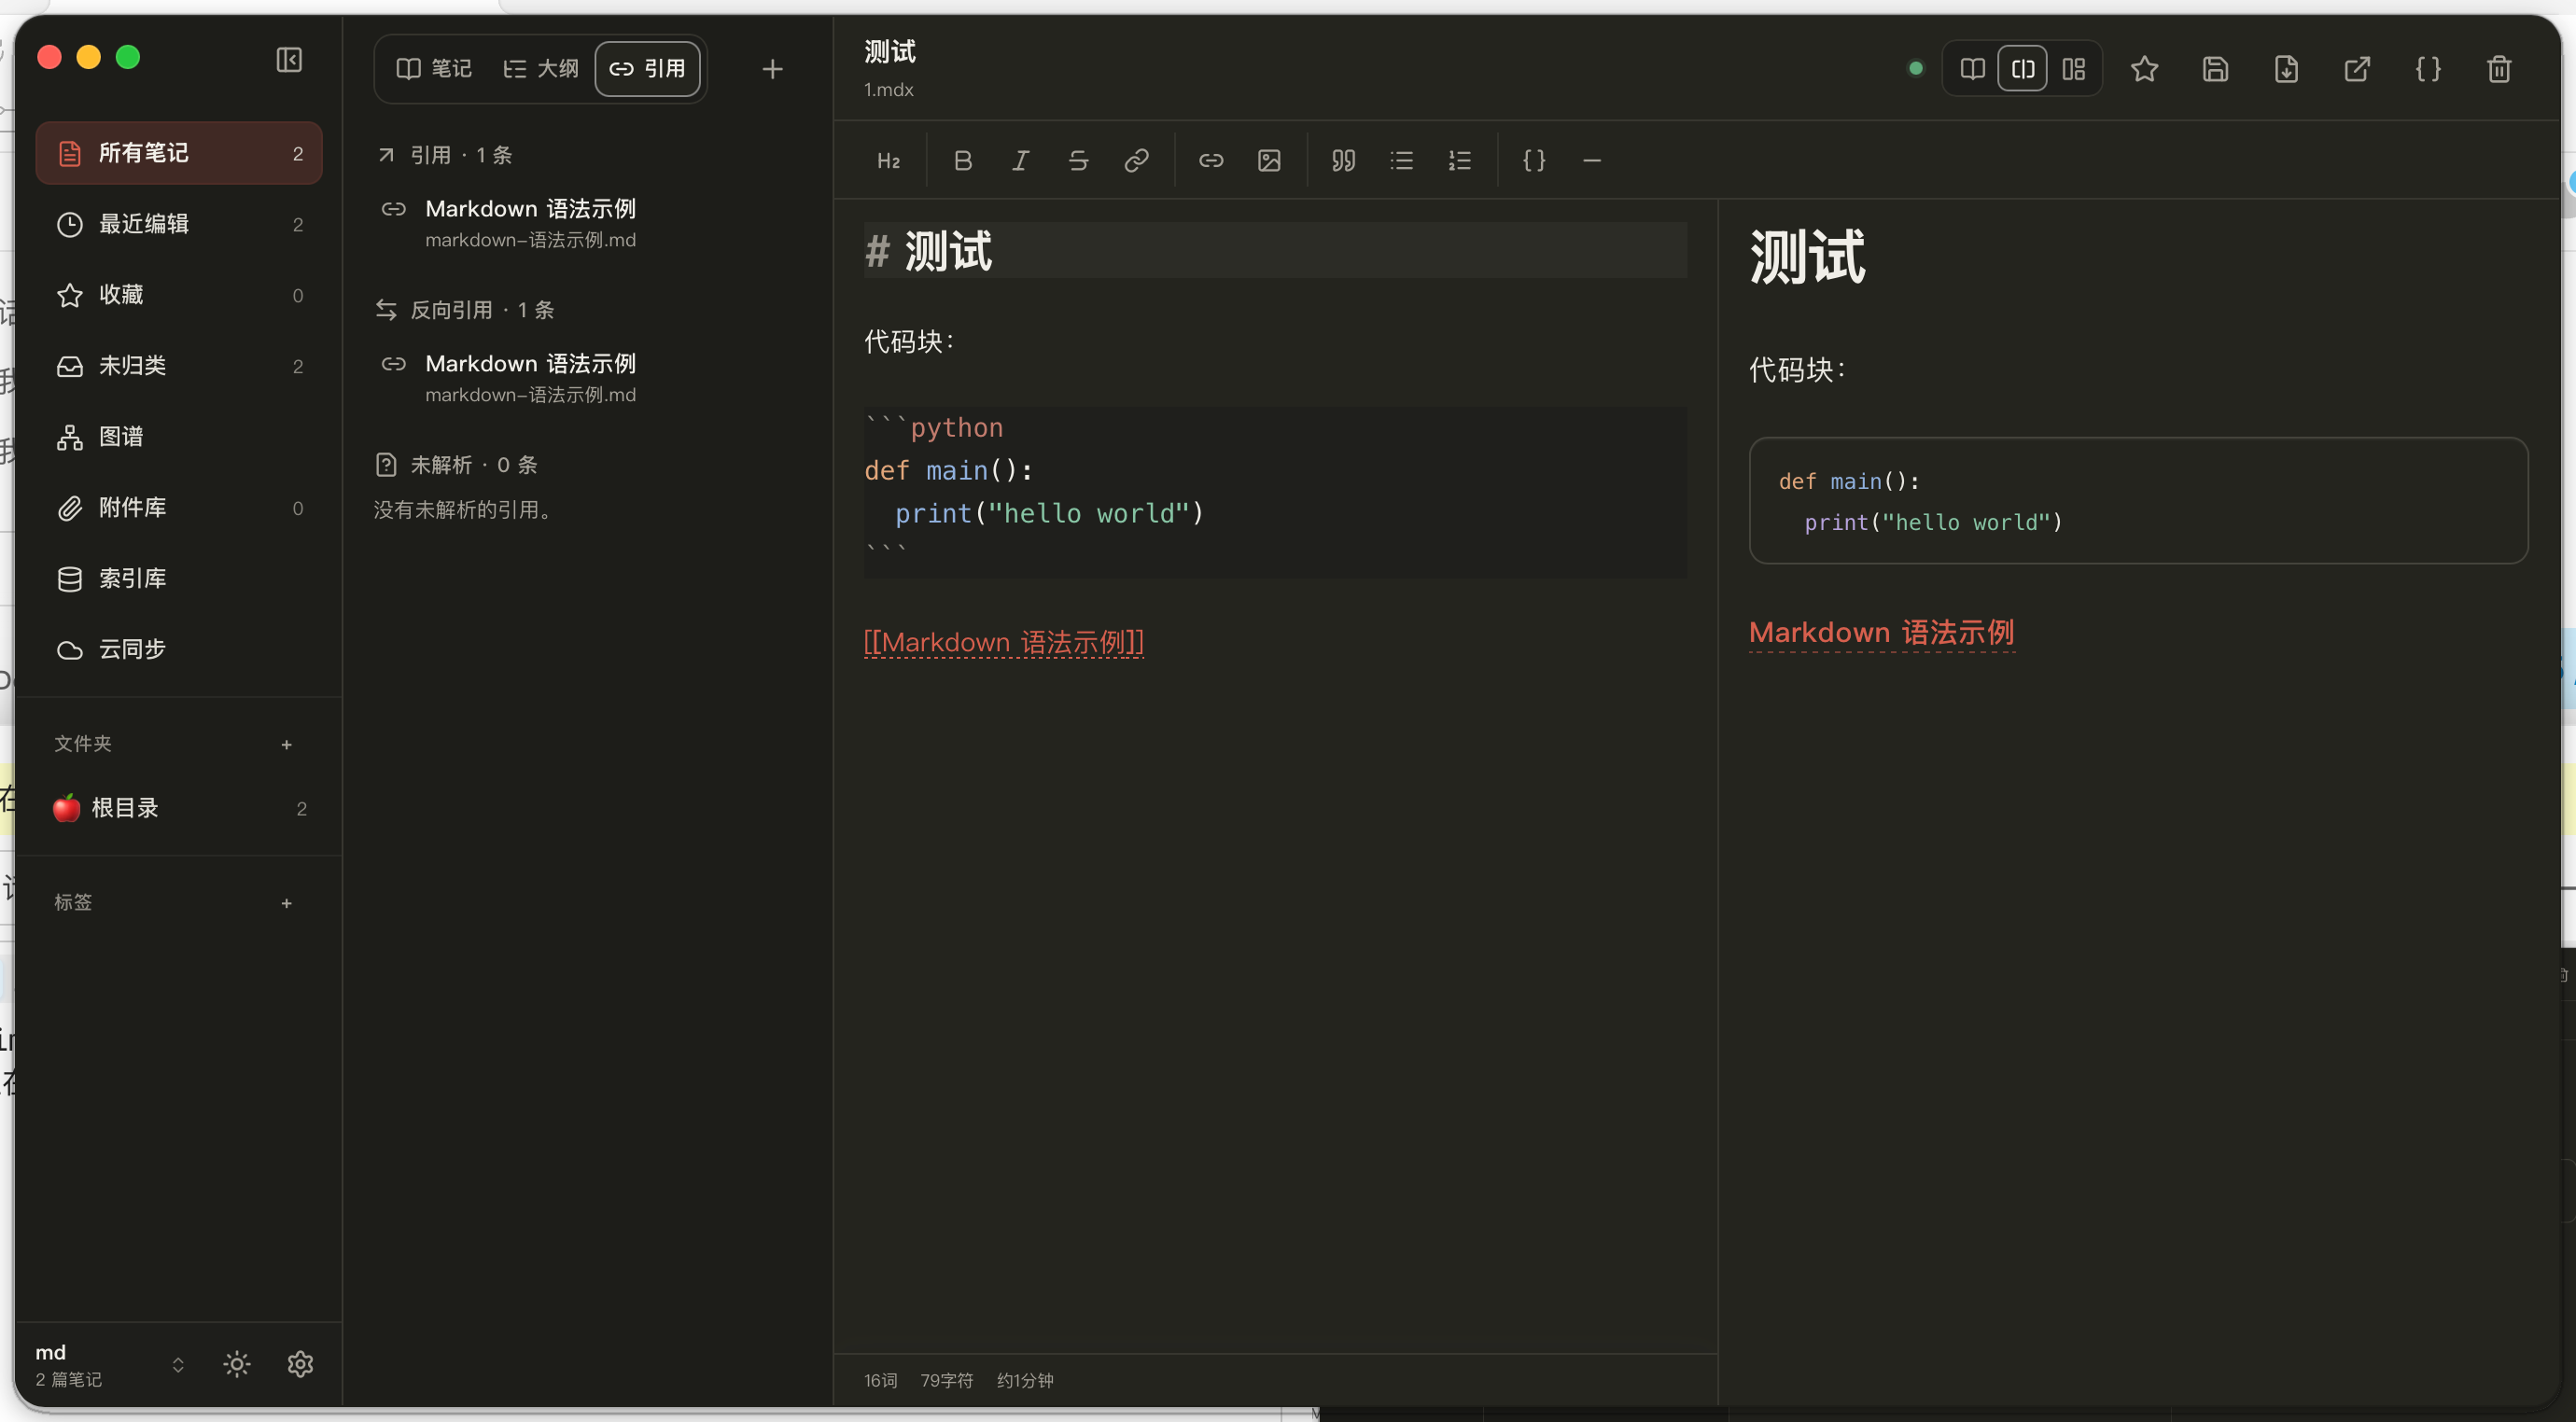
Task: Insert wiki reference link icon
Action: coord(1211,161)
